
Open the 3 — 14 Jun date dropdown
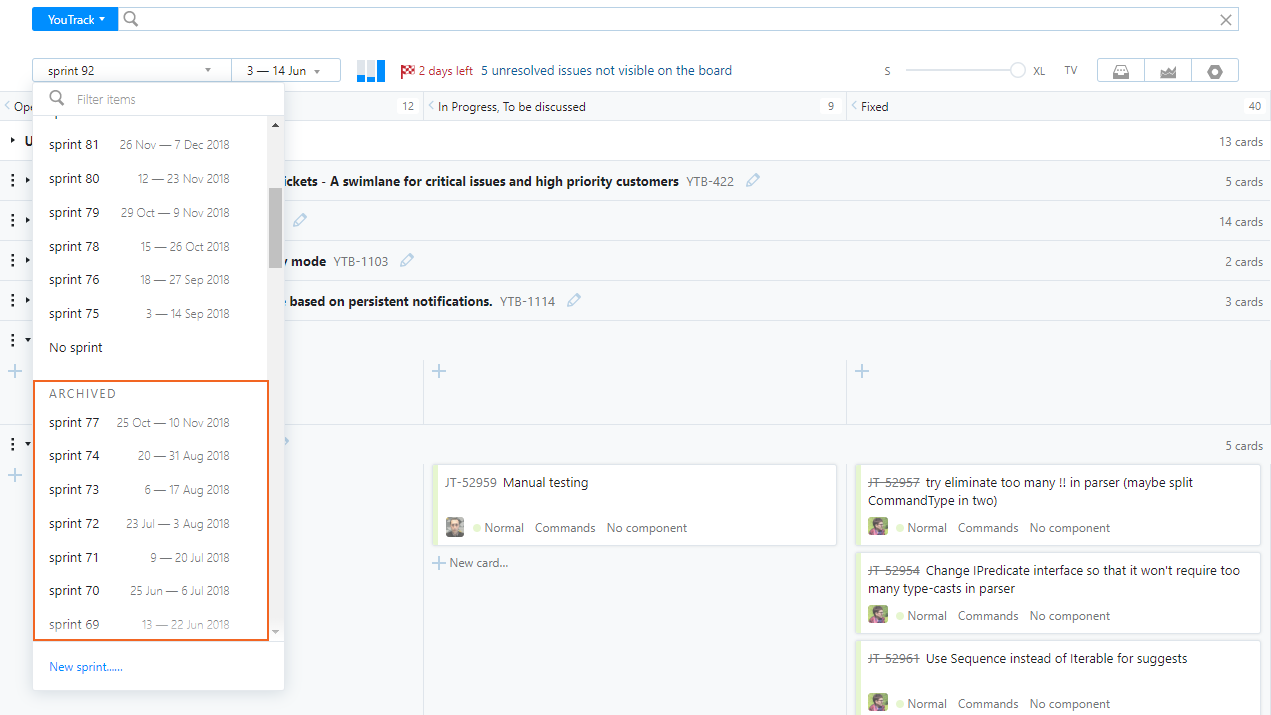click(x=285, y=71)
